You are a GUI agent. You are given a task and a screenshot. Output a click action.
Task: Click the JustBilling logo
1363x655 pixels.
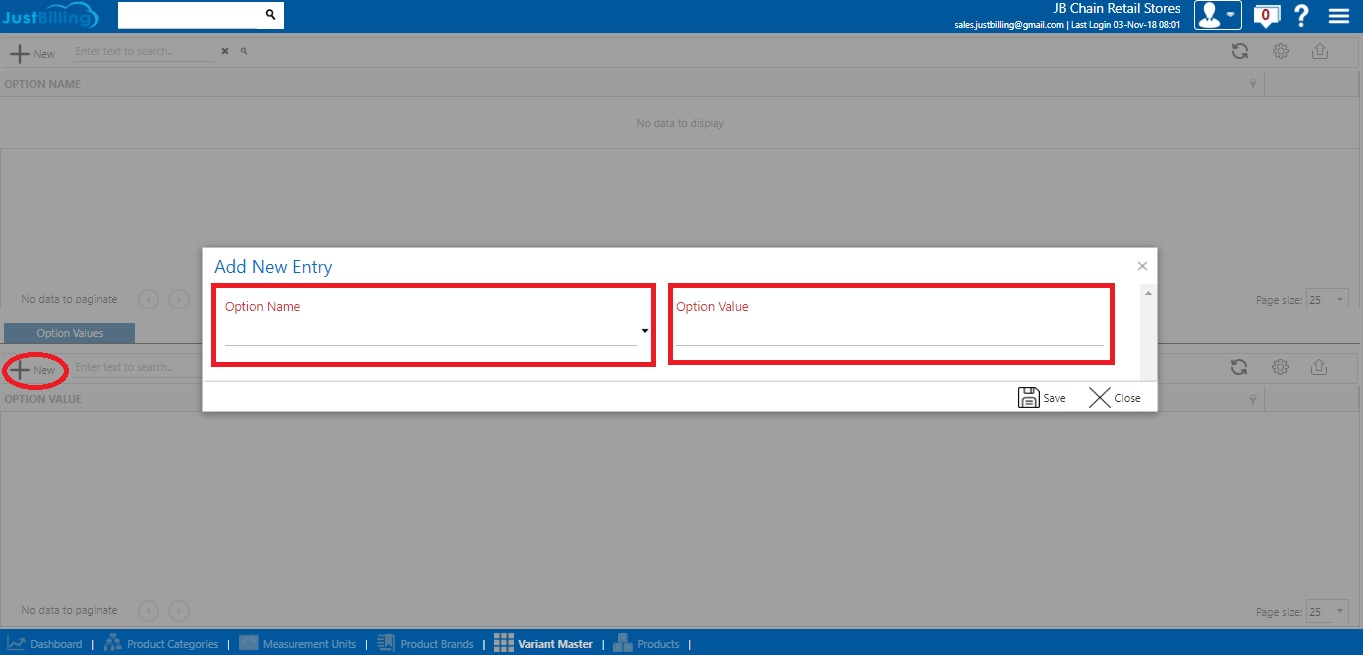click(50, 15)
